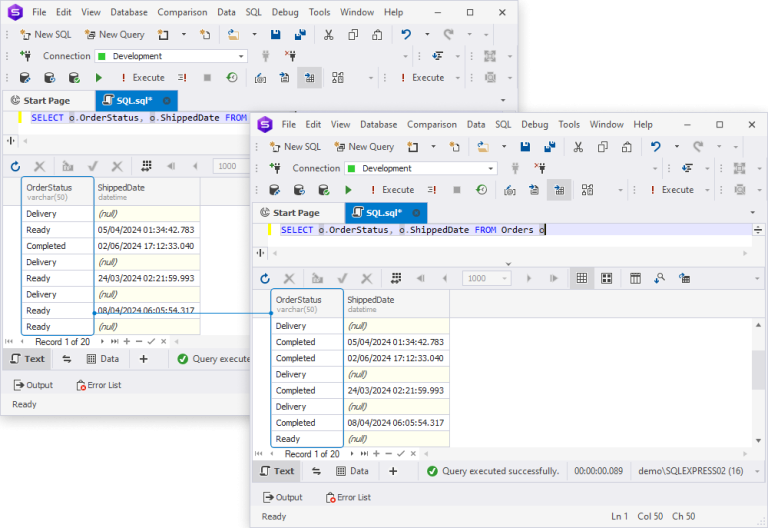Open the Comparison menu in the front window
The width and height of the screenshot is (768, 528).
[x=432, y=125]
